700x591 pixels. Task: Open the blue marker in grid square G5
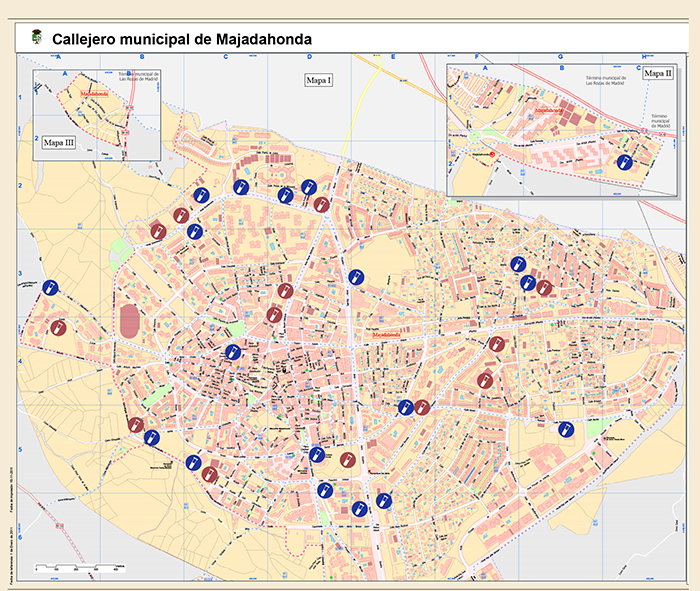click(x=566, y=429)
